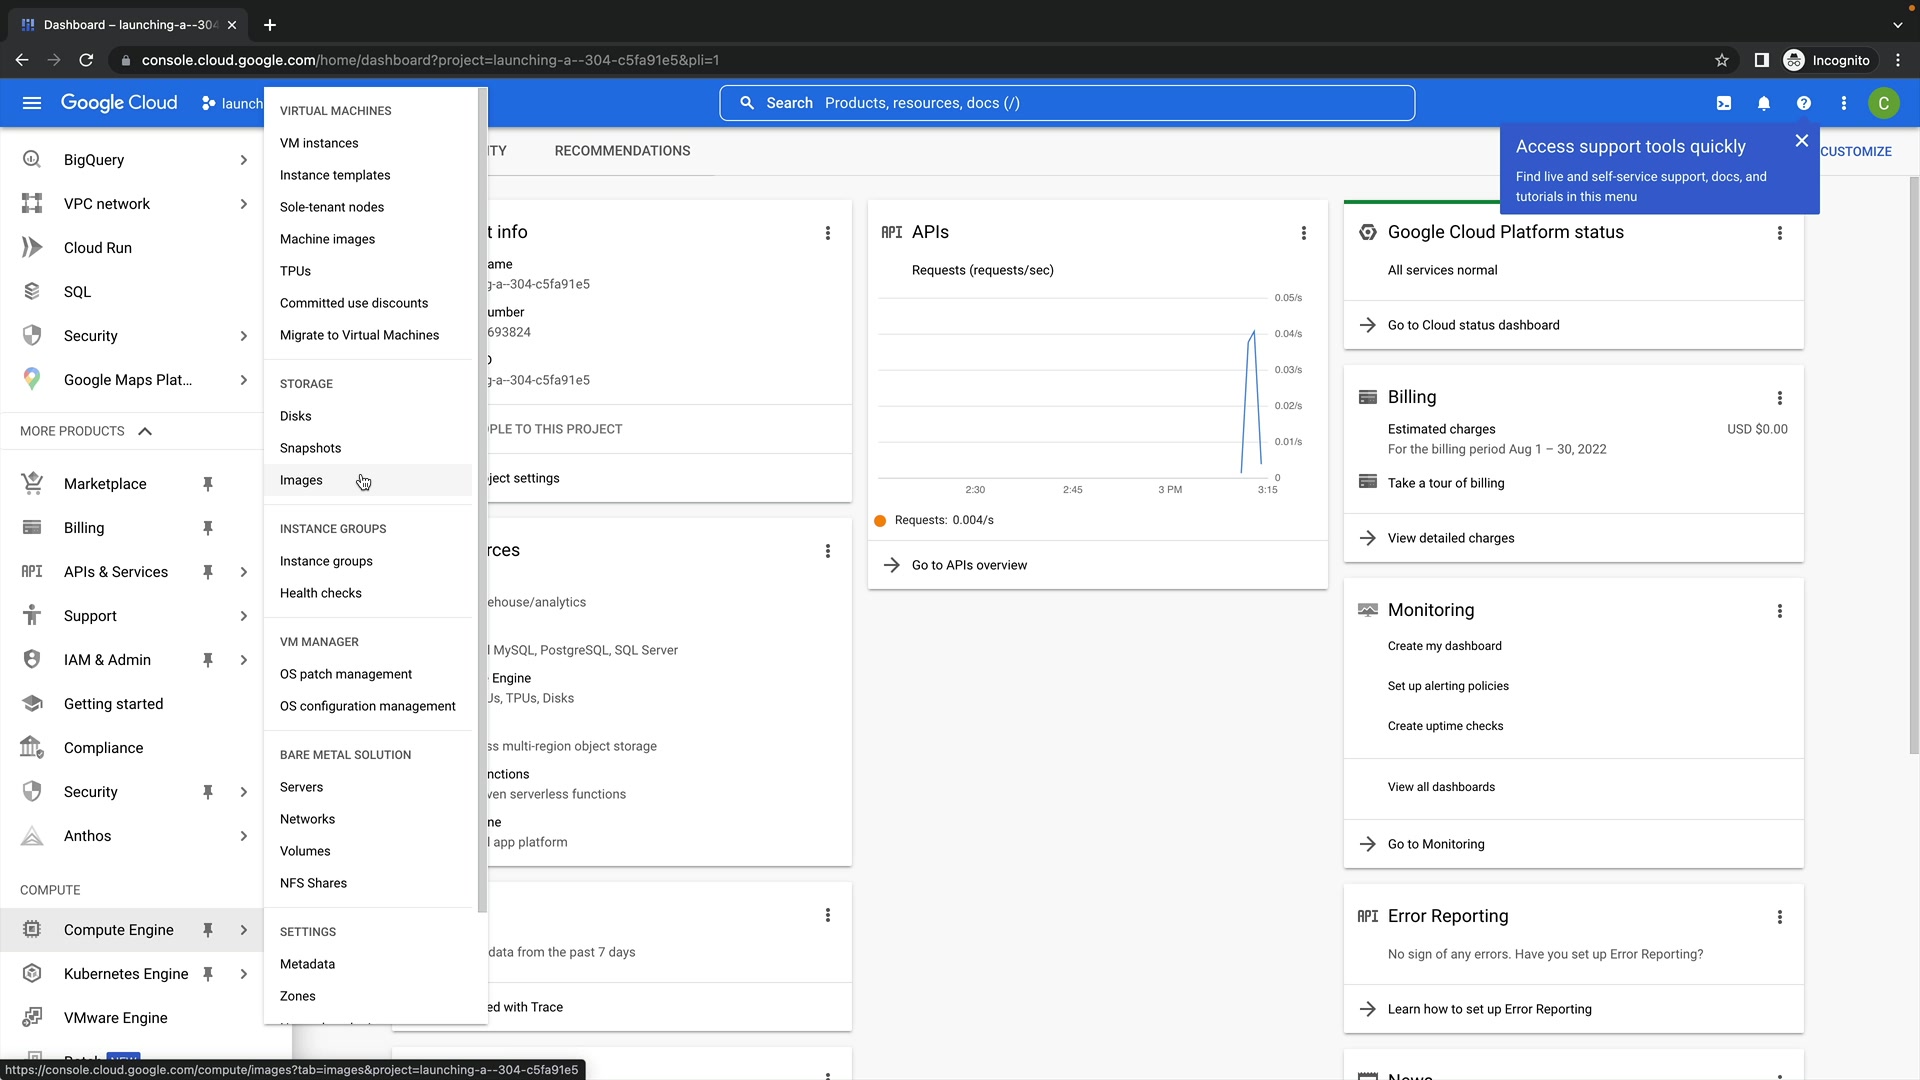This screenshot has width=1920, height=1080.
Task: Open the notifications bell
Action: coord(1764,103)
